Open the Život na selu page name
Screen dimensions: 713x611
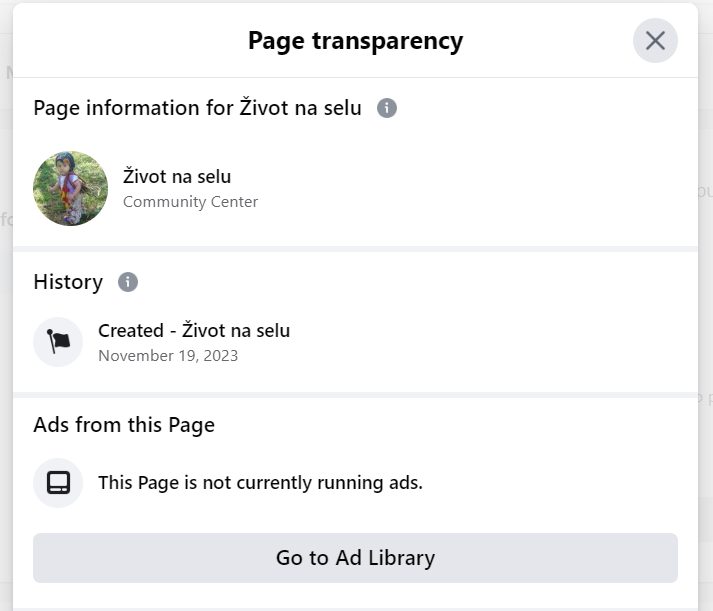177,176
